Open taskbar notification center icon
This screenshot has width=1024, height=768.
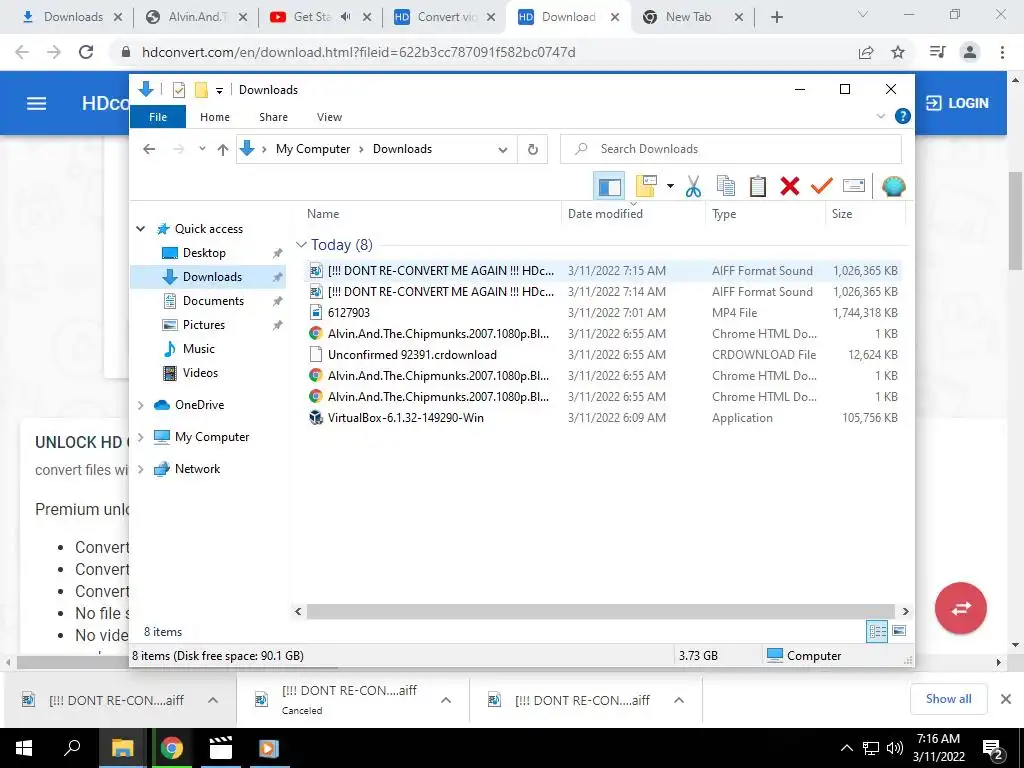click(x=993, y=749)
